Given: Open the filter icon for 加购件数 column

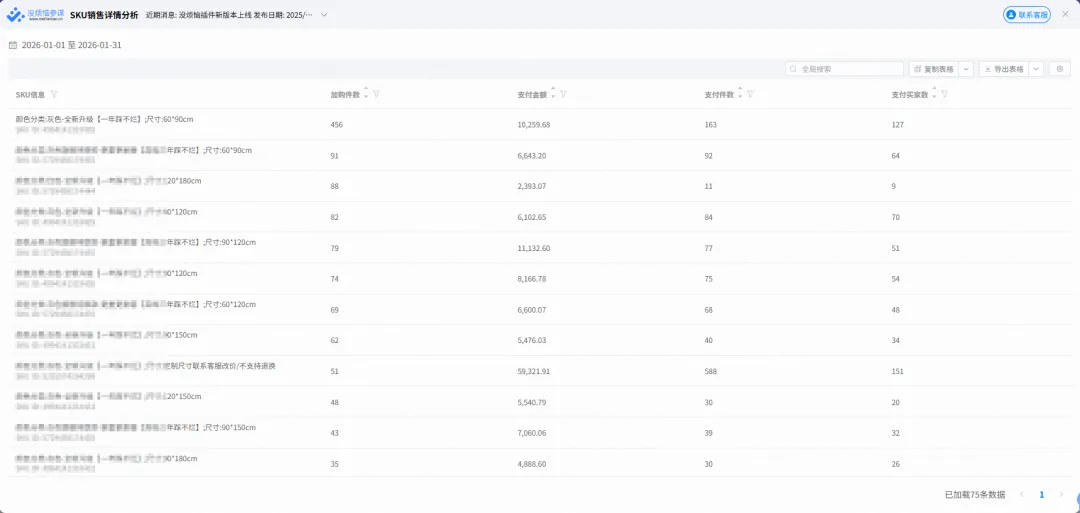Looking at the screenshot, I should point(377,94).
